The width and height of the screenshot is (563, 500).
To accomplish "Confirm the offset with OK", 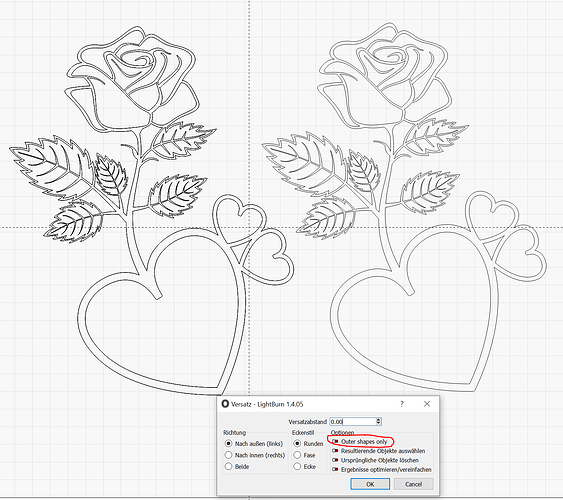I will coord(370,484).
